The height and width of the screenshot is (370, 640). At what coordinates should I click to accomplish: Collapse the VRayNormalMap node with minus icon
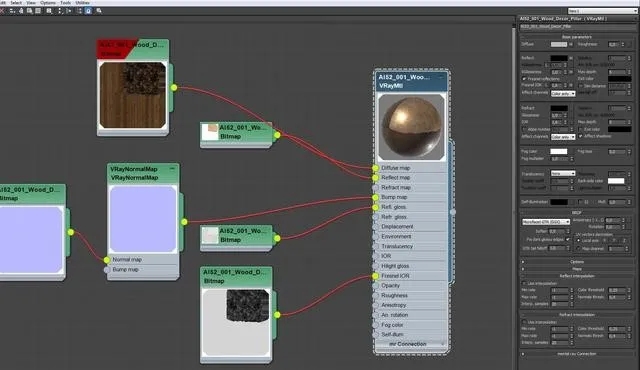point(172,168)
